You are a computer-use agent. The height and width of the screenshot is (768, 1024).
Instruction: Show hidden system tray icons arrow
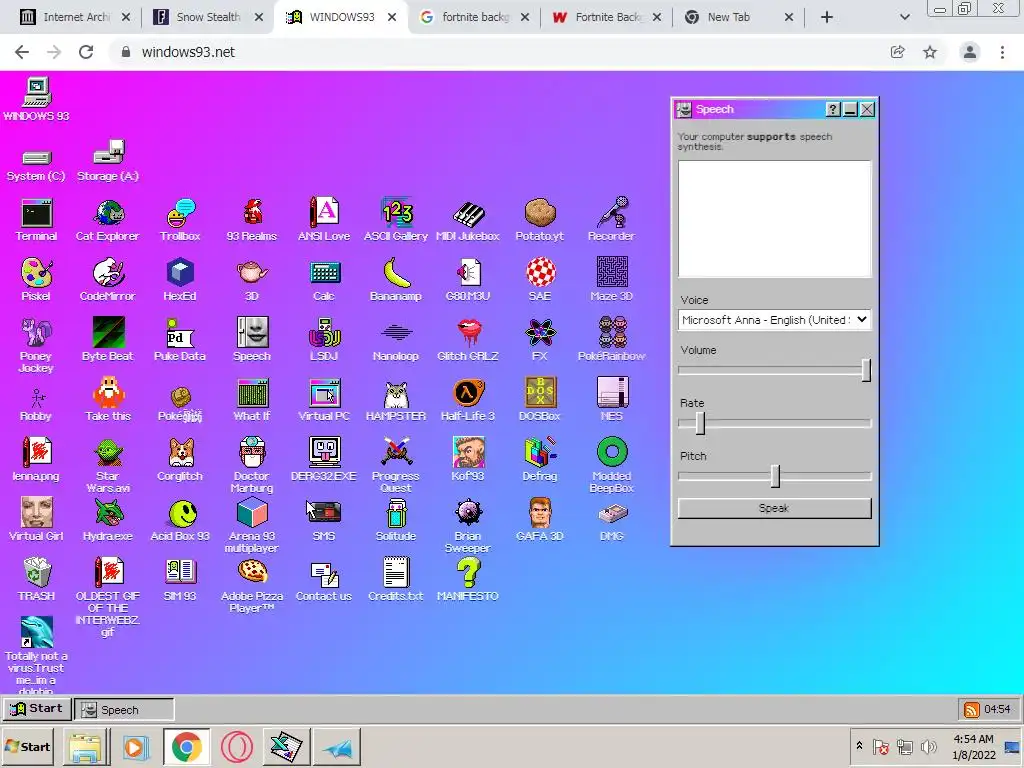click(859, 745)
